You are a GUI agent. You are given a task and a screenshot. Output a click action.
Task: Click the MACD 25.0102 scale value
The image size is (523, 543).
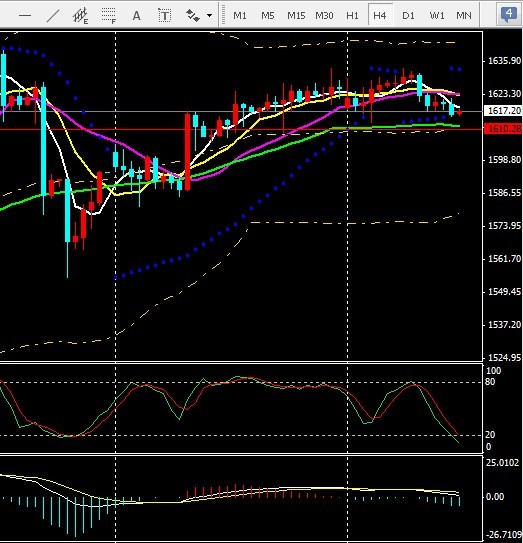click(503, 463)
